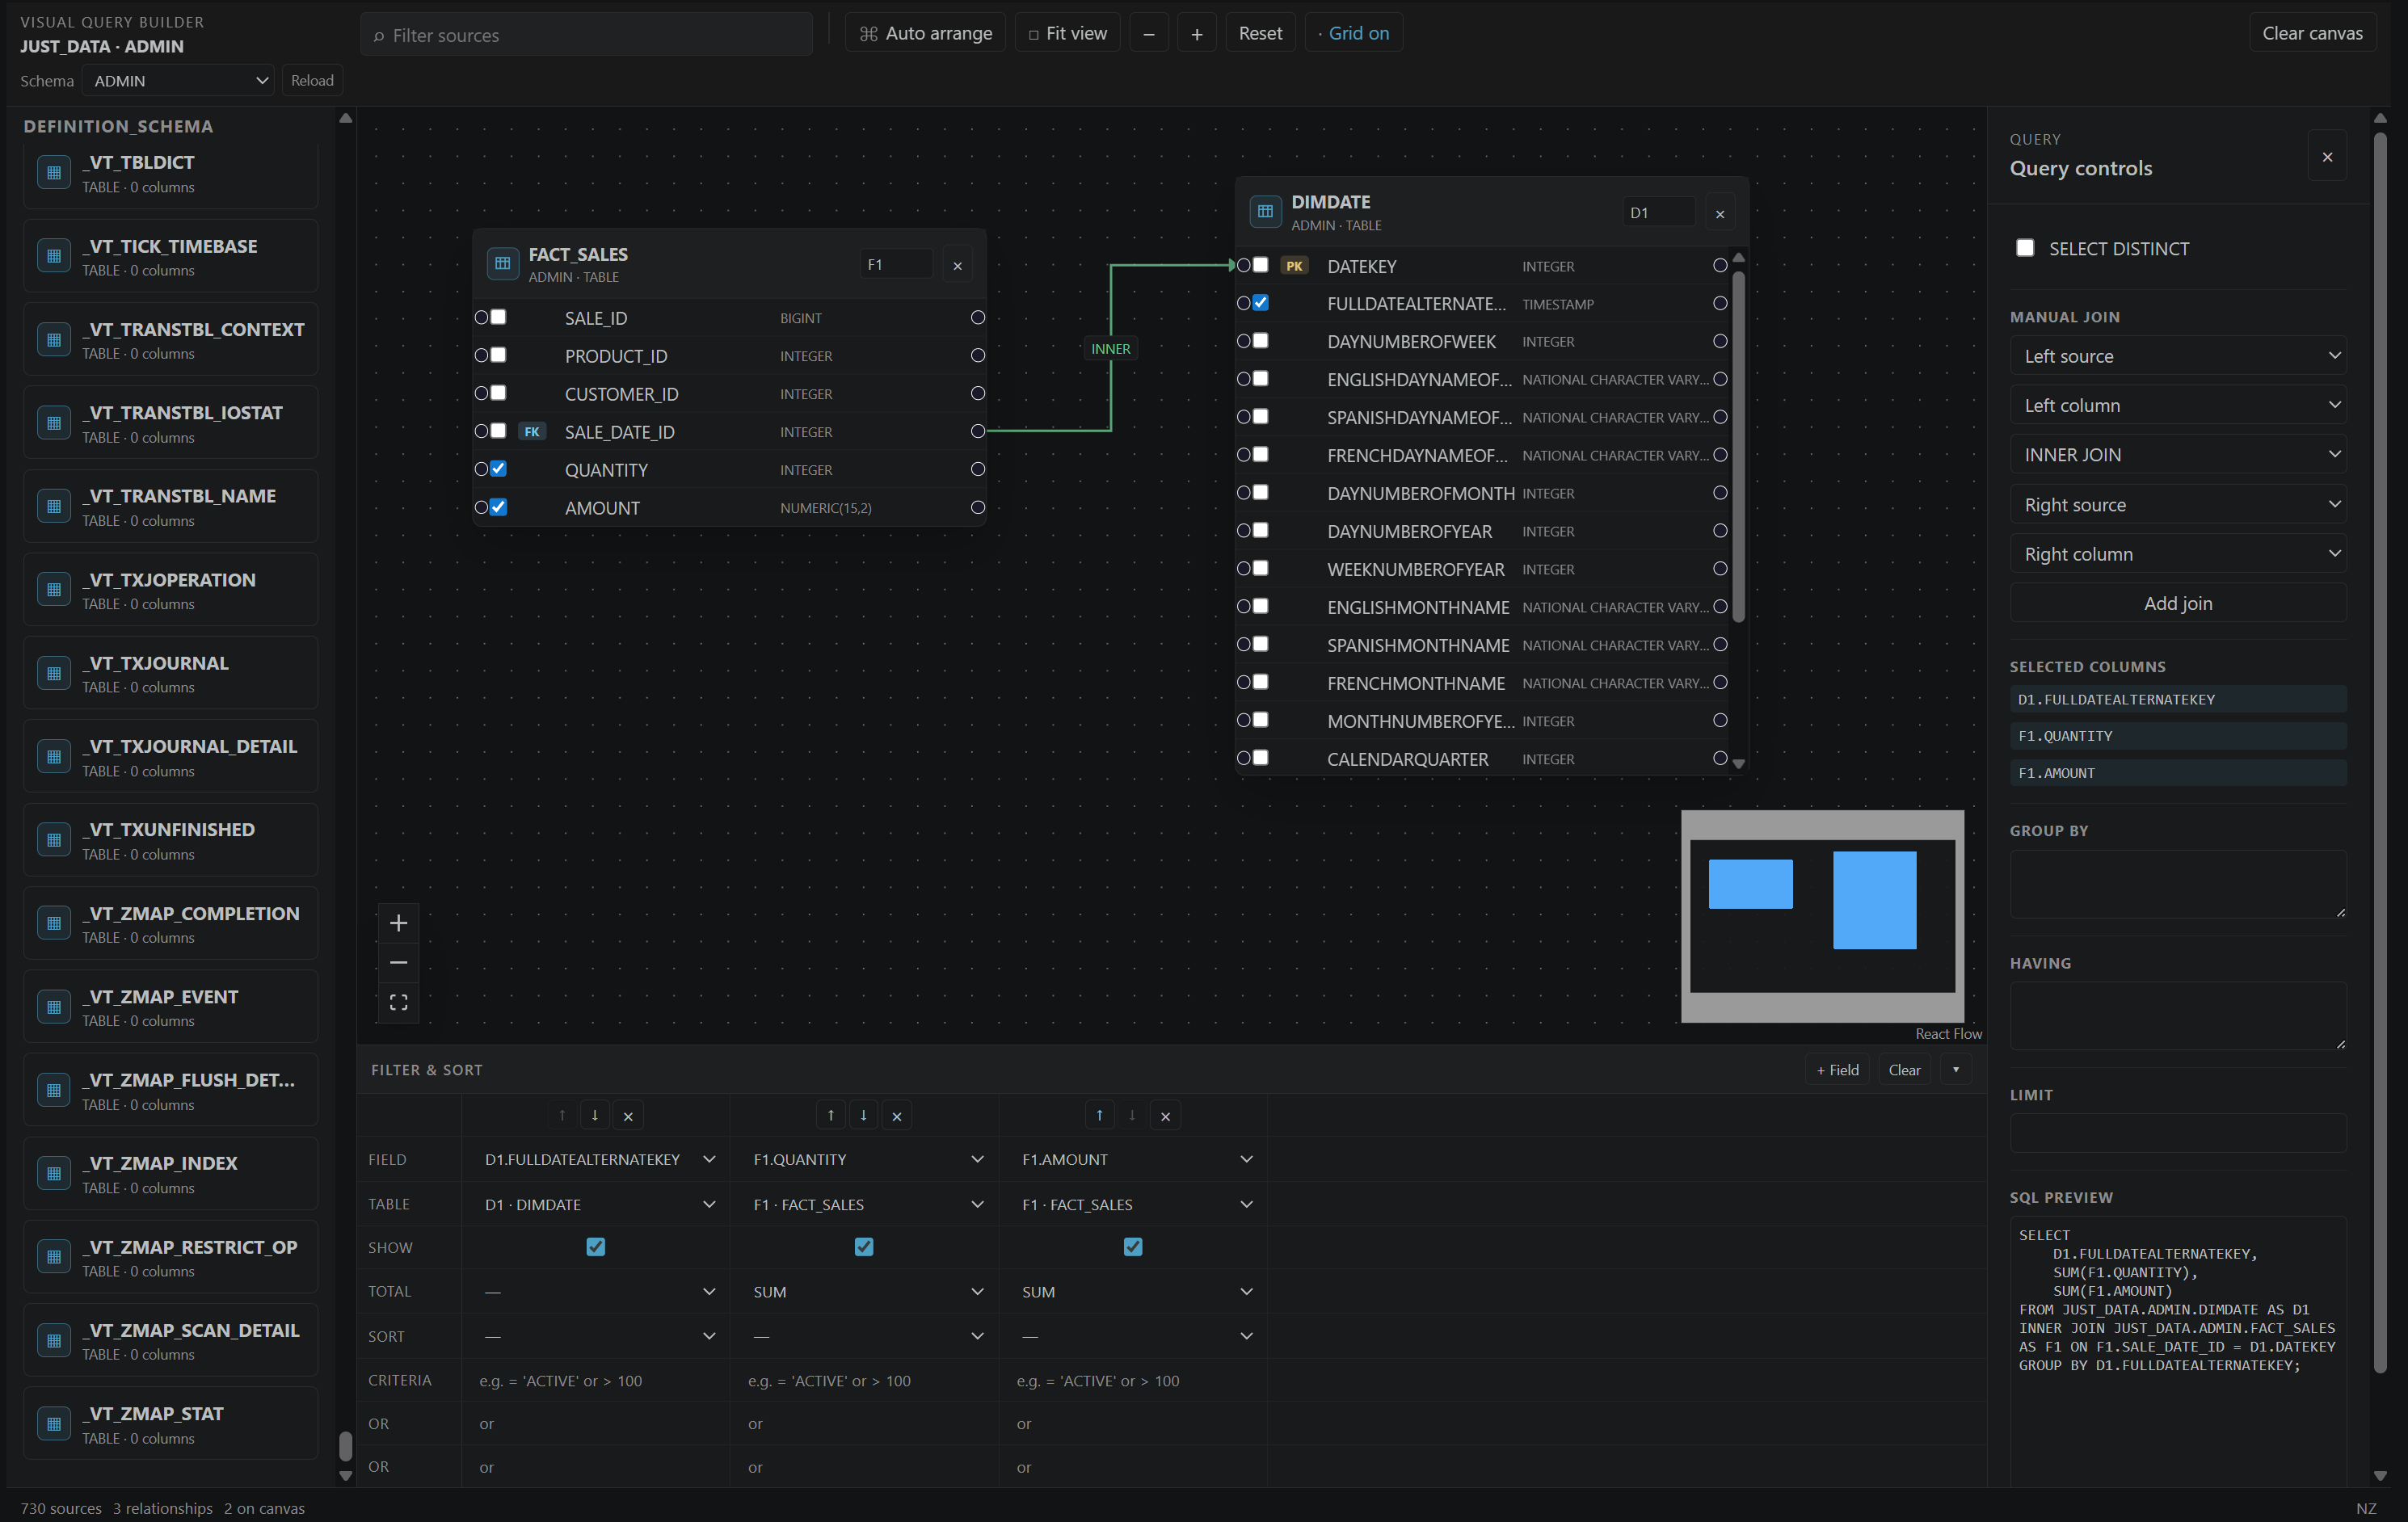This screenshot has width=2408, height=1522.
Task: Click the Filter sources search field
Action: click(x=586, y=34)
